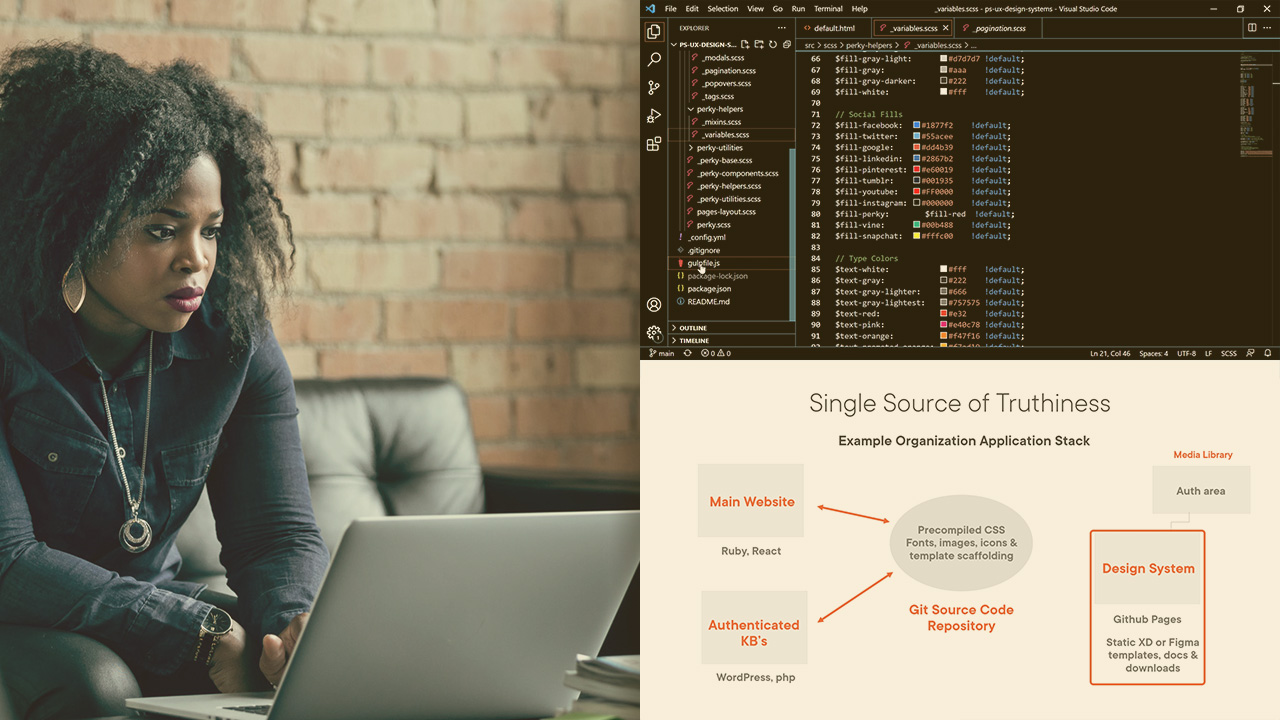
Task: Click the notifications bell in status bar
Action: 1268,353
